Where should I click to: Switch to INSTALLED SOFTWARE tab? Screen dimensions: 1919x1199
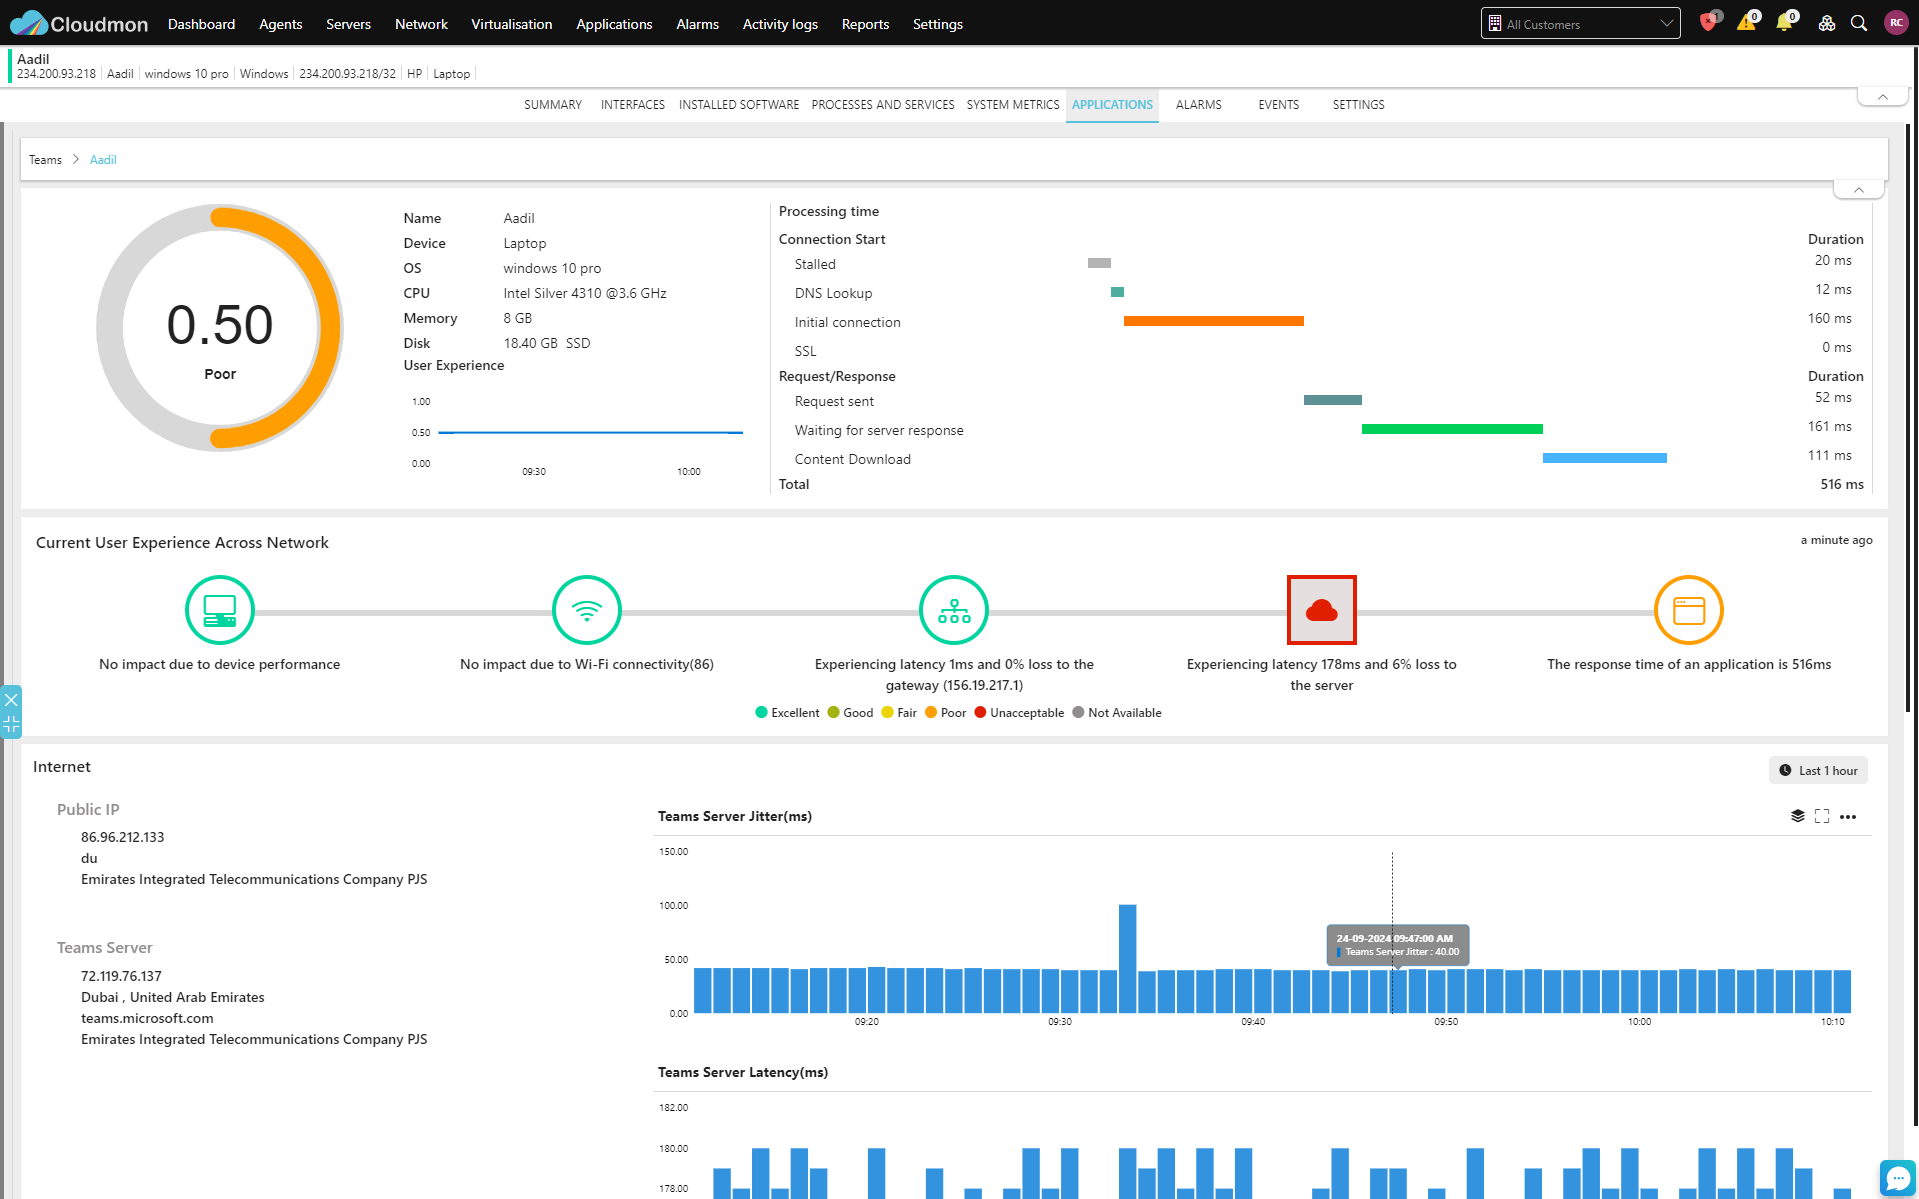739,105
